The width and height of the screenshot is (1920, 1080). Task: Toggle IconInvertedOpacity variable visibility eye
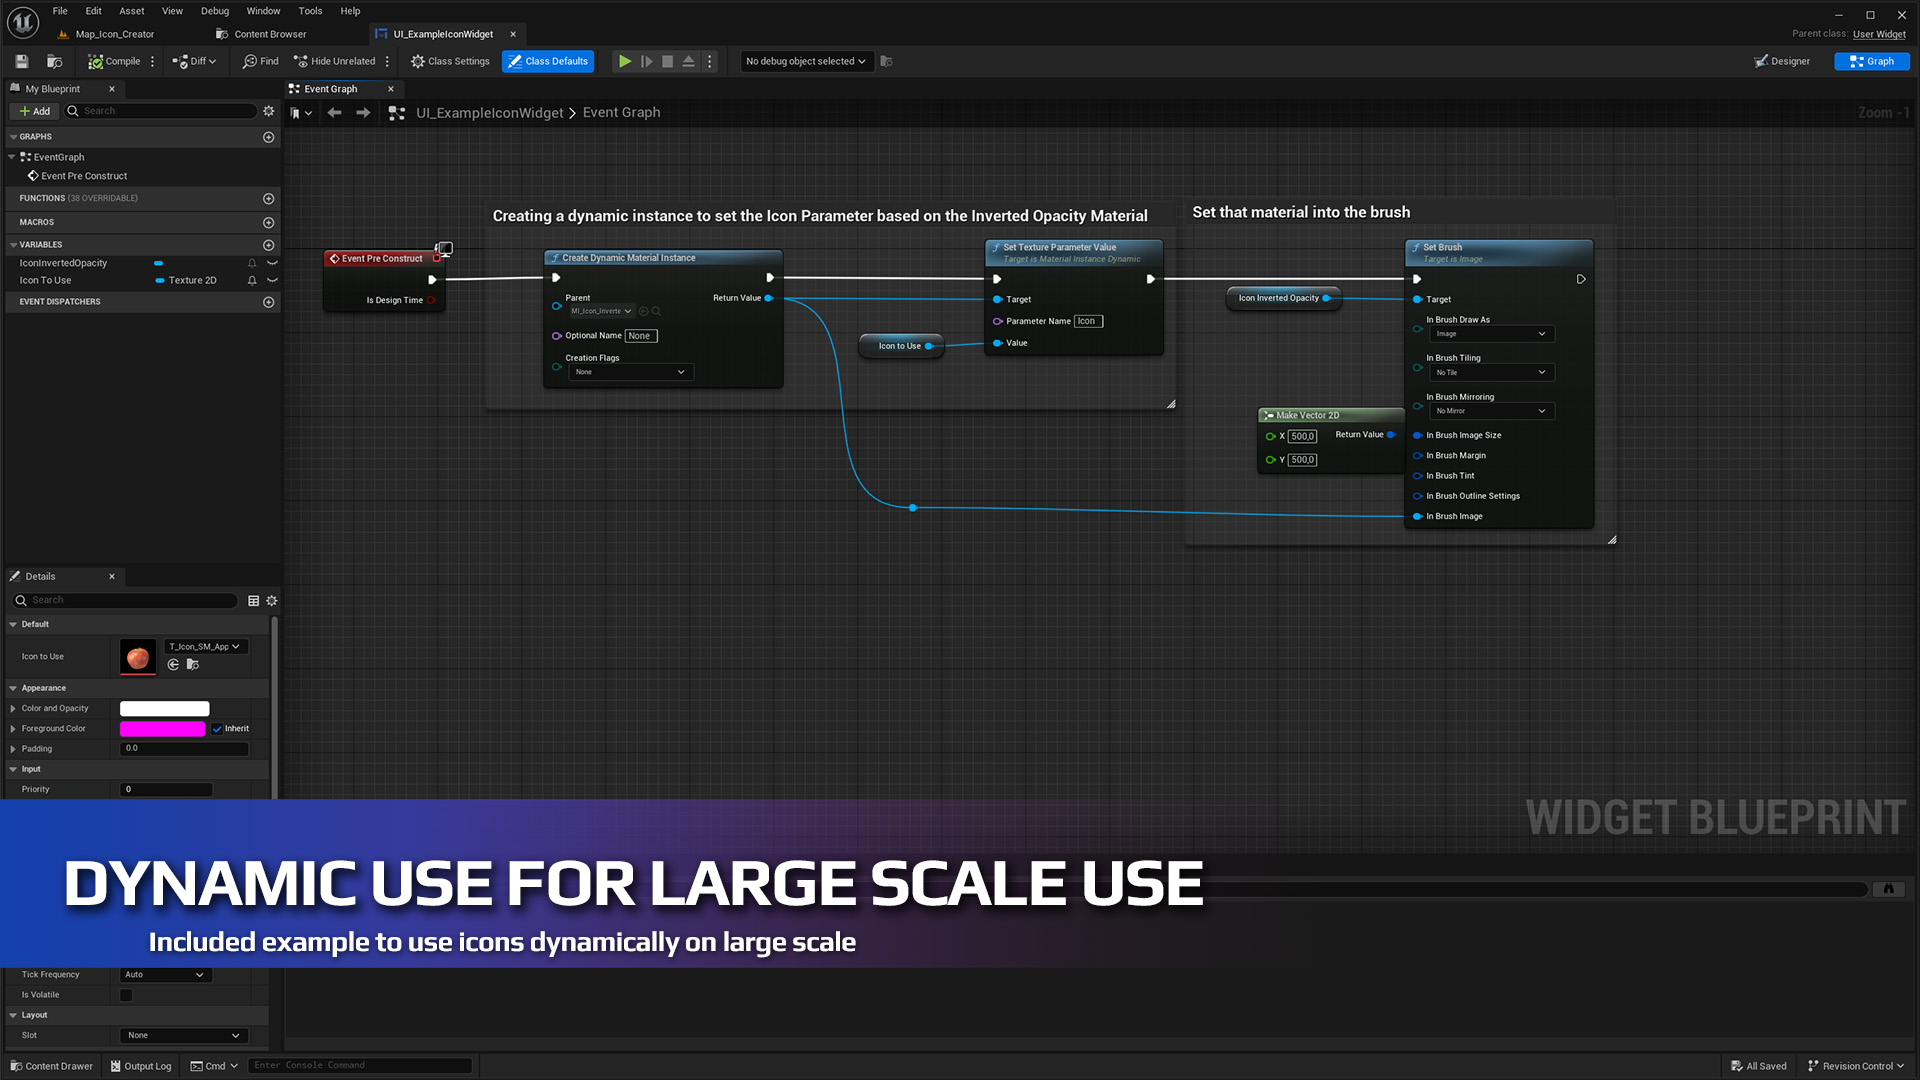[x=272, y=263]
